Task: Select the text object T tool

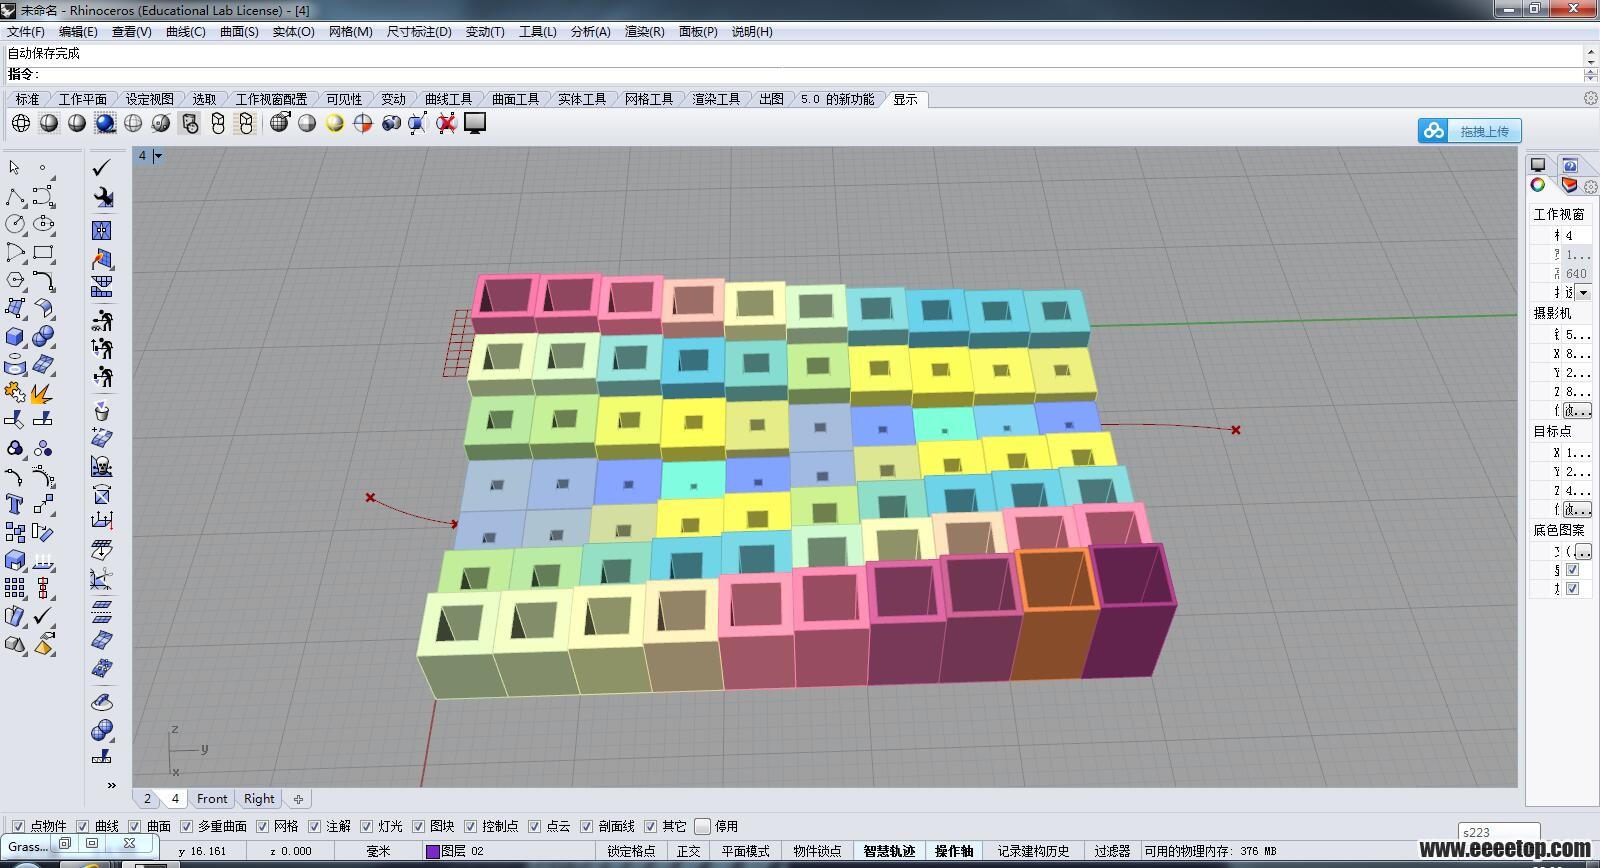Action: point(15,504)
